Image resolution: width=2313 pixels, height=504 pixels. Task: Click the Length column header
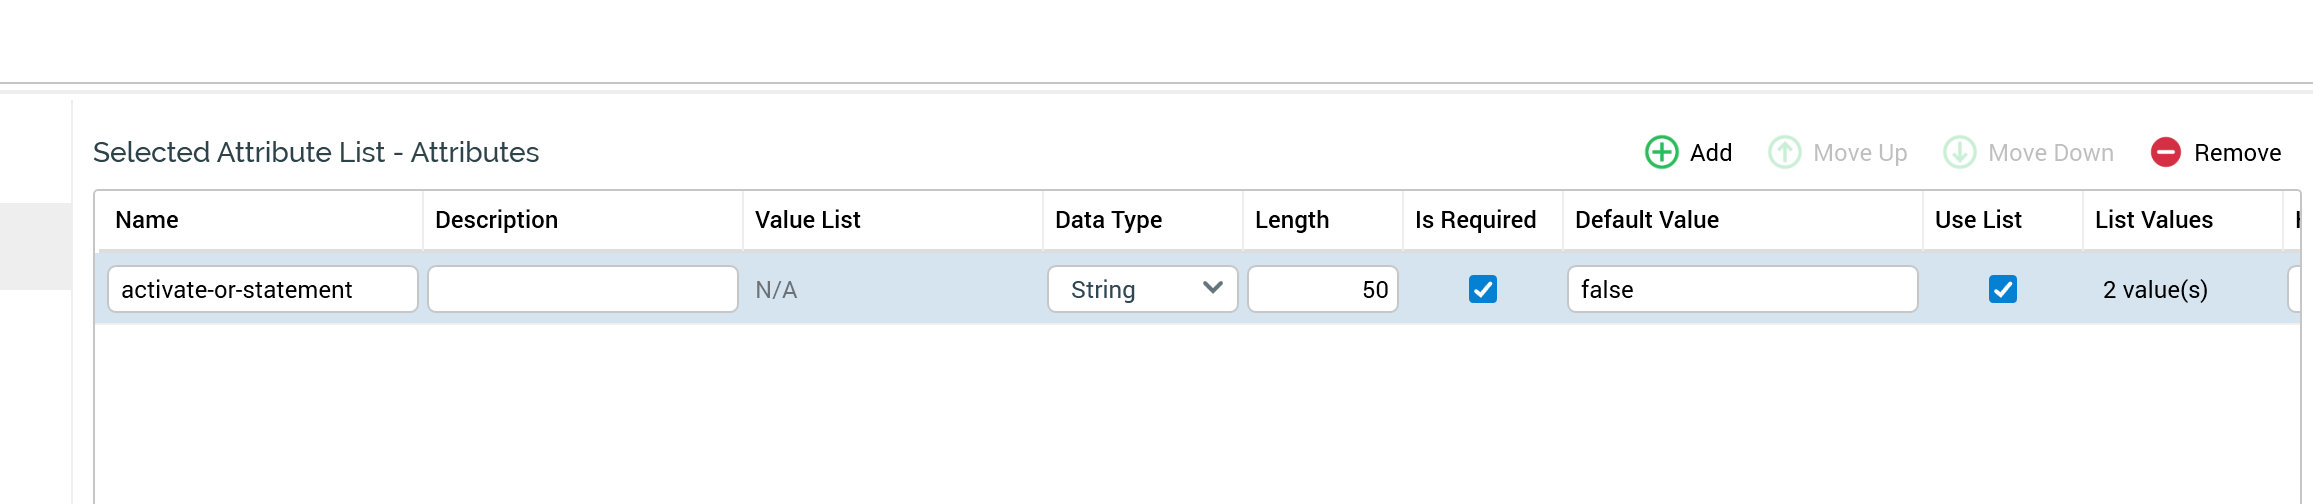(1292, 220)
